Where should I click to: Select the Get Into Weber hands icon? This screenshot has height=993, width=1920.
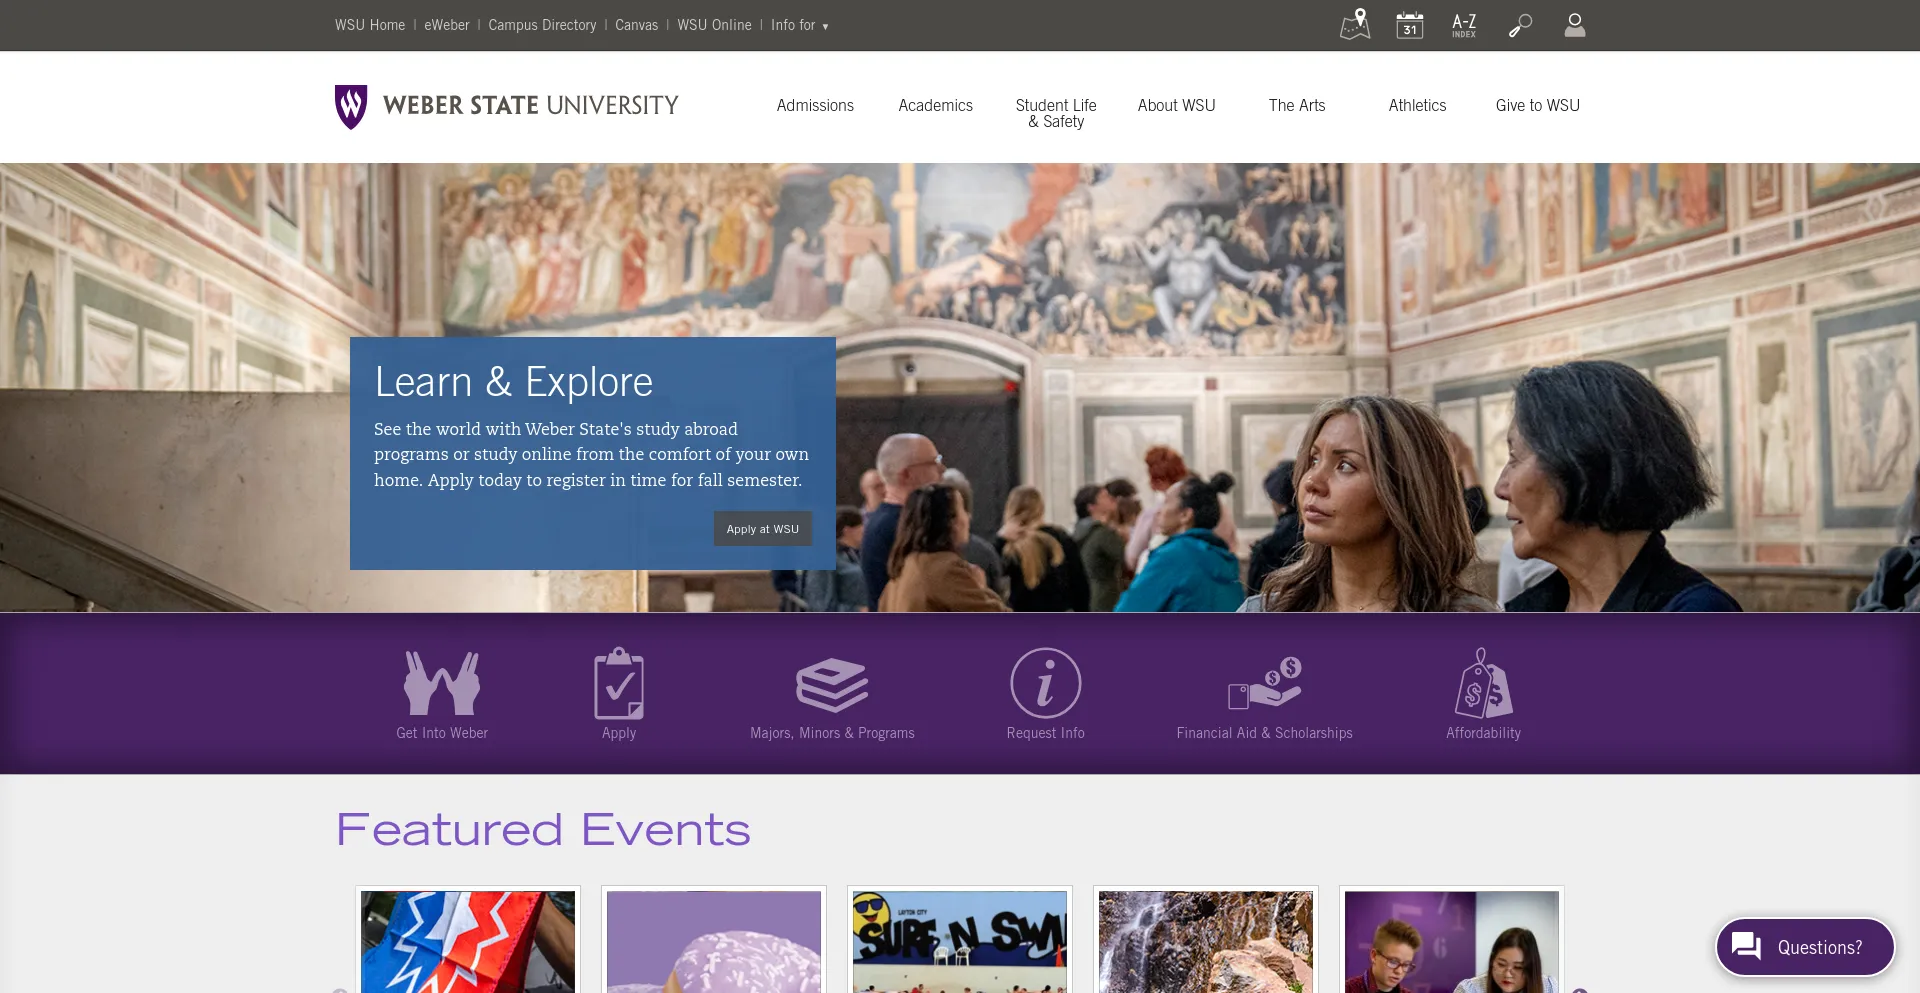[x=441, y=683]
